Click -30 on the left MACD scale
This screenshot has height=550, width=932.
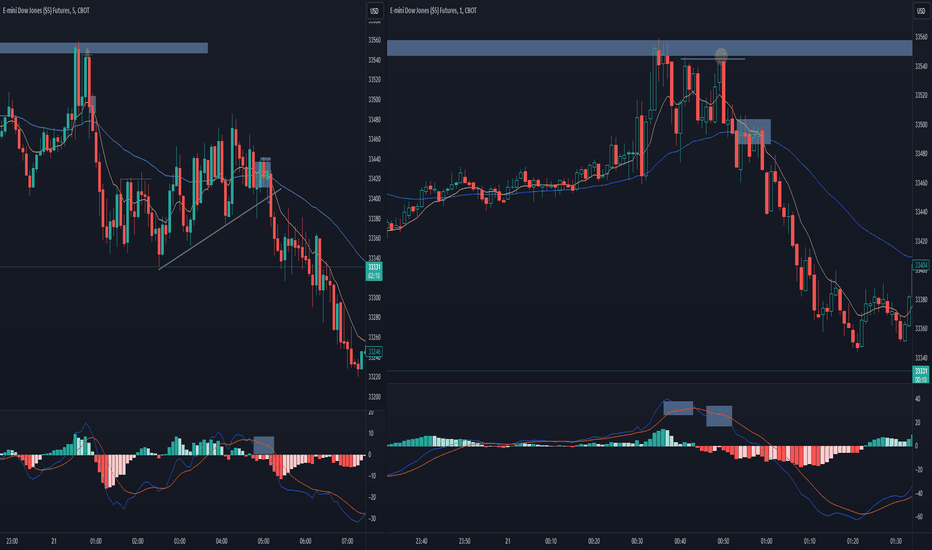[372, 518]
